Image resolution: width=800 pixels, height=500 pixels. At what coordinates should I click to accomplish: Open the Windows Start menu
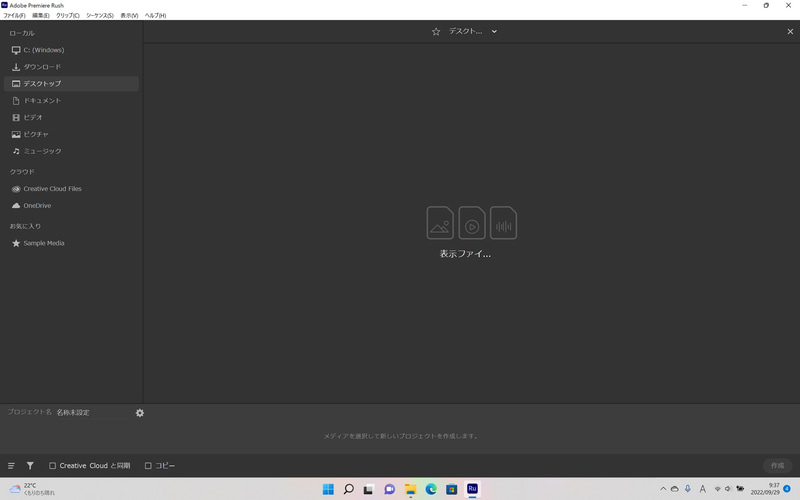[x=328, y=489]
